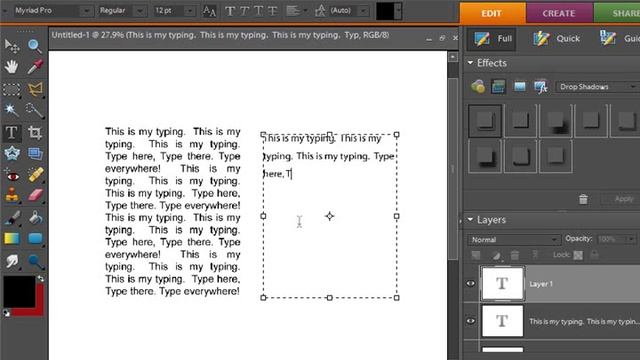Switch to Quick edit mode
The height and width of the screenshot is (360, 640).
(556, 39)
